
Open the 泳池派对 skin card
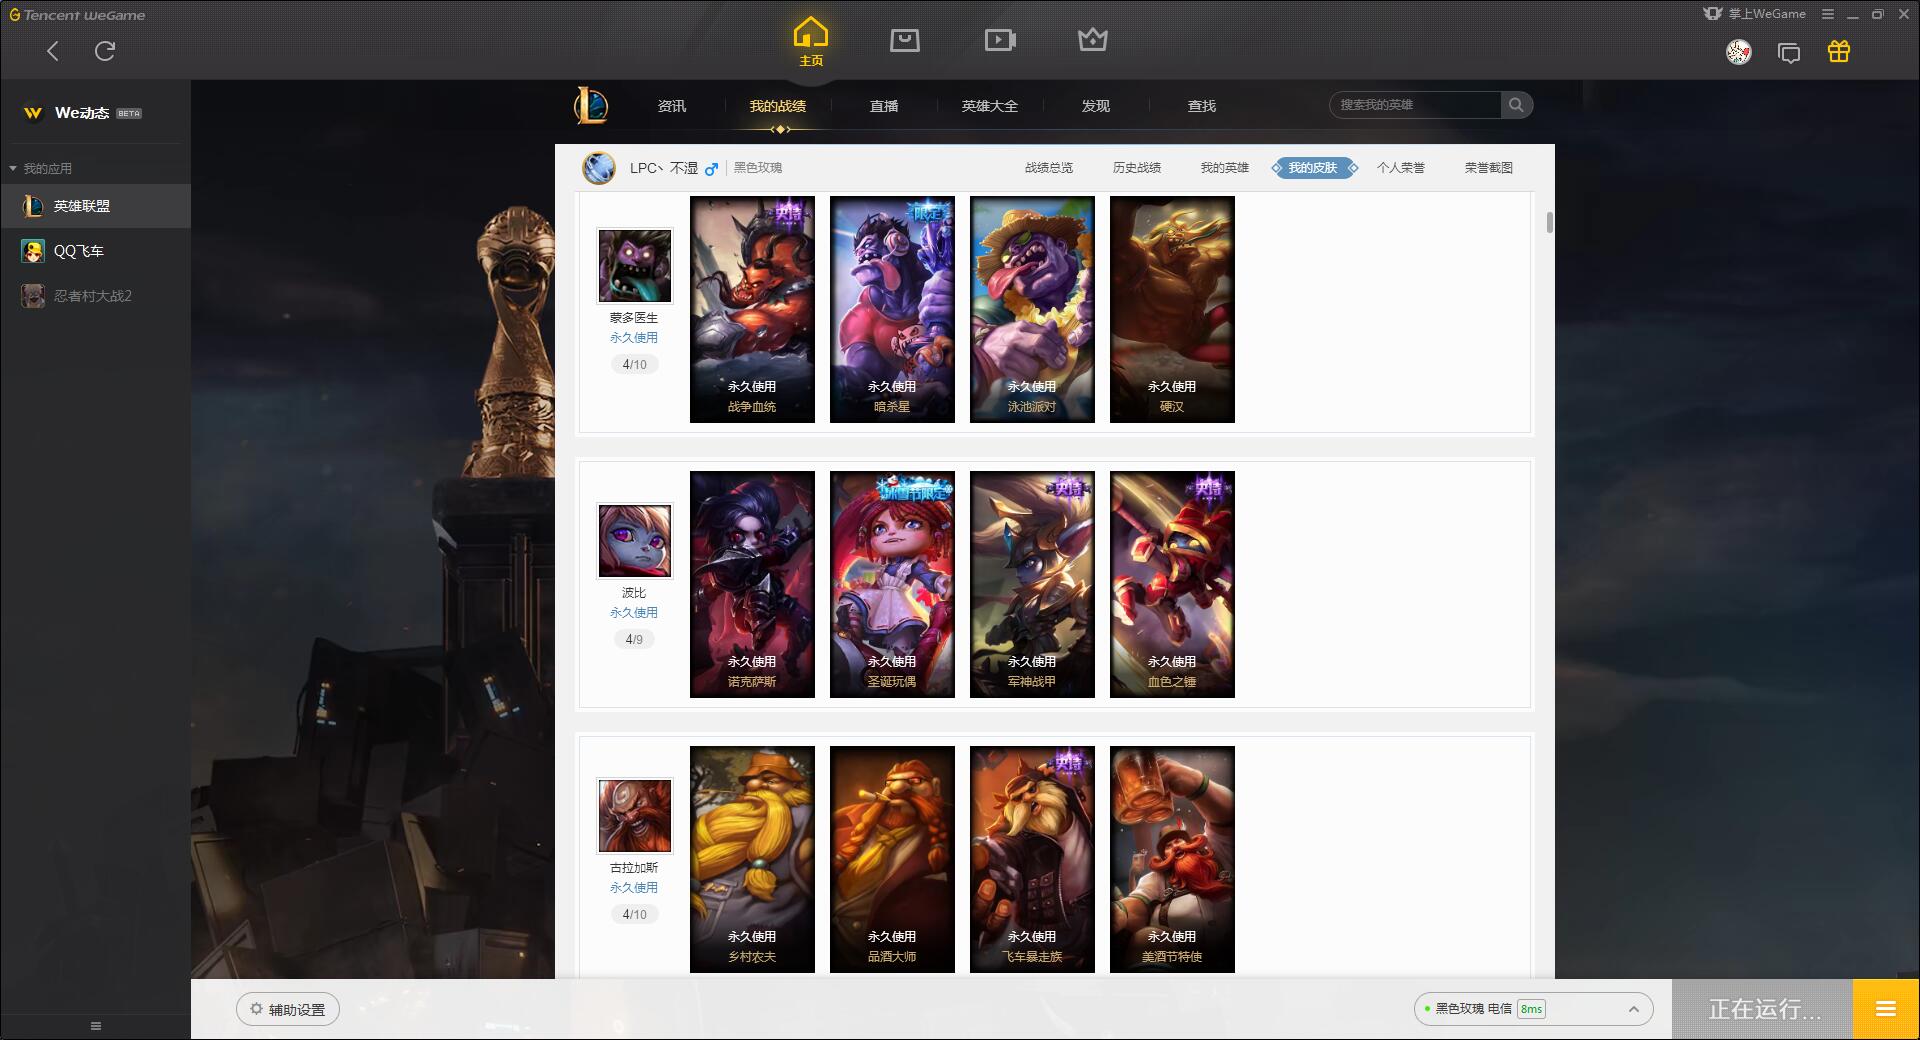pyautogui.click(x=1032, y=309)
